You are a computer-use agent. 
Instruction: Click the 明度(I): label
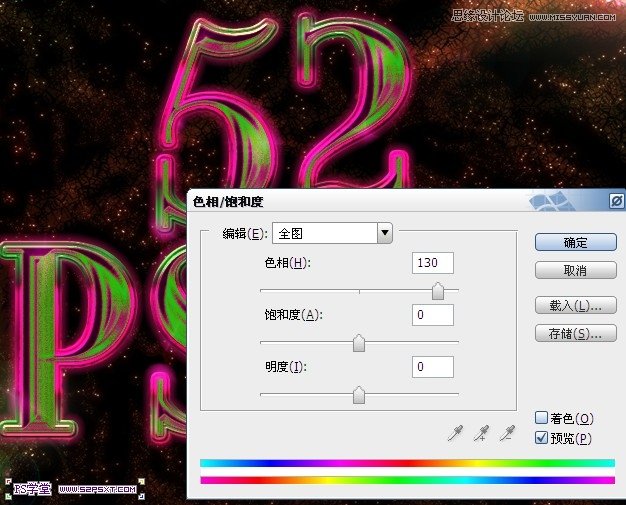click(x=286, y=366)
